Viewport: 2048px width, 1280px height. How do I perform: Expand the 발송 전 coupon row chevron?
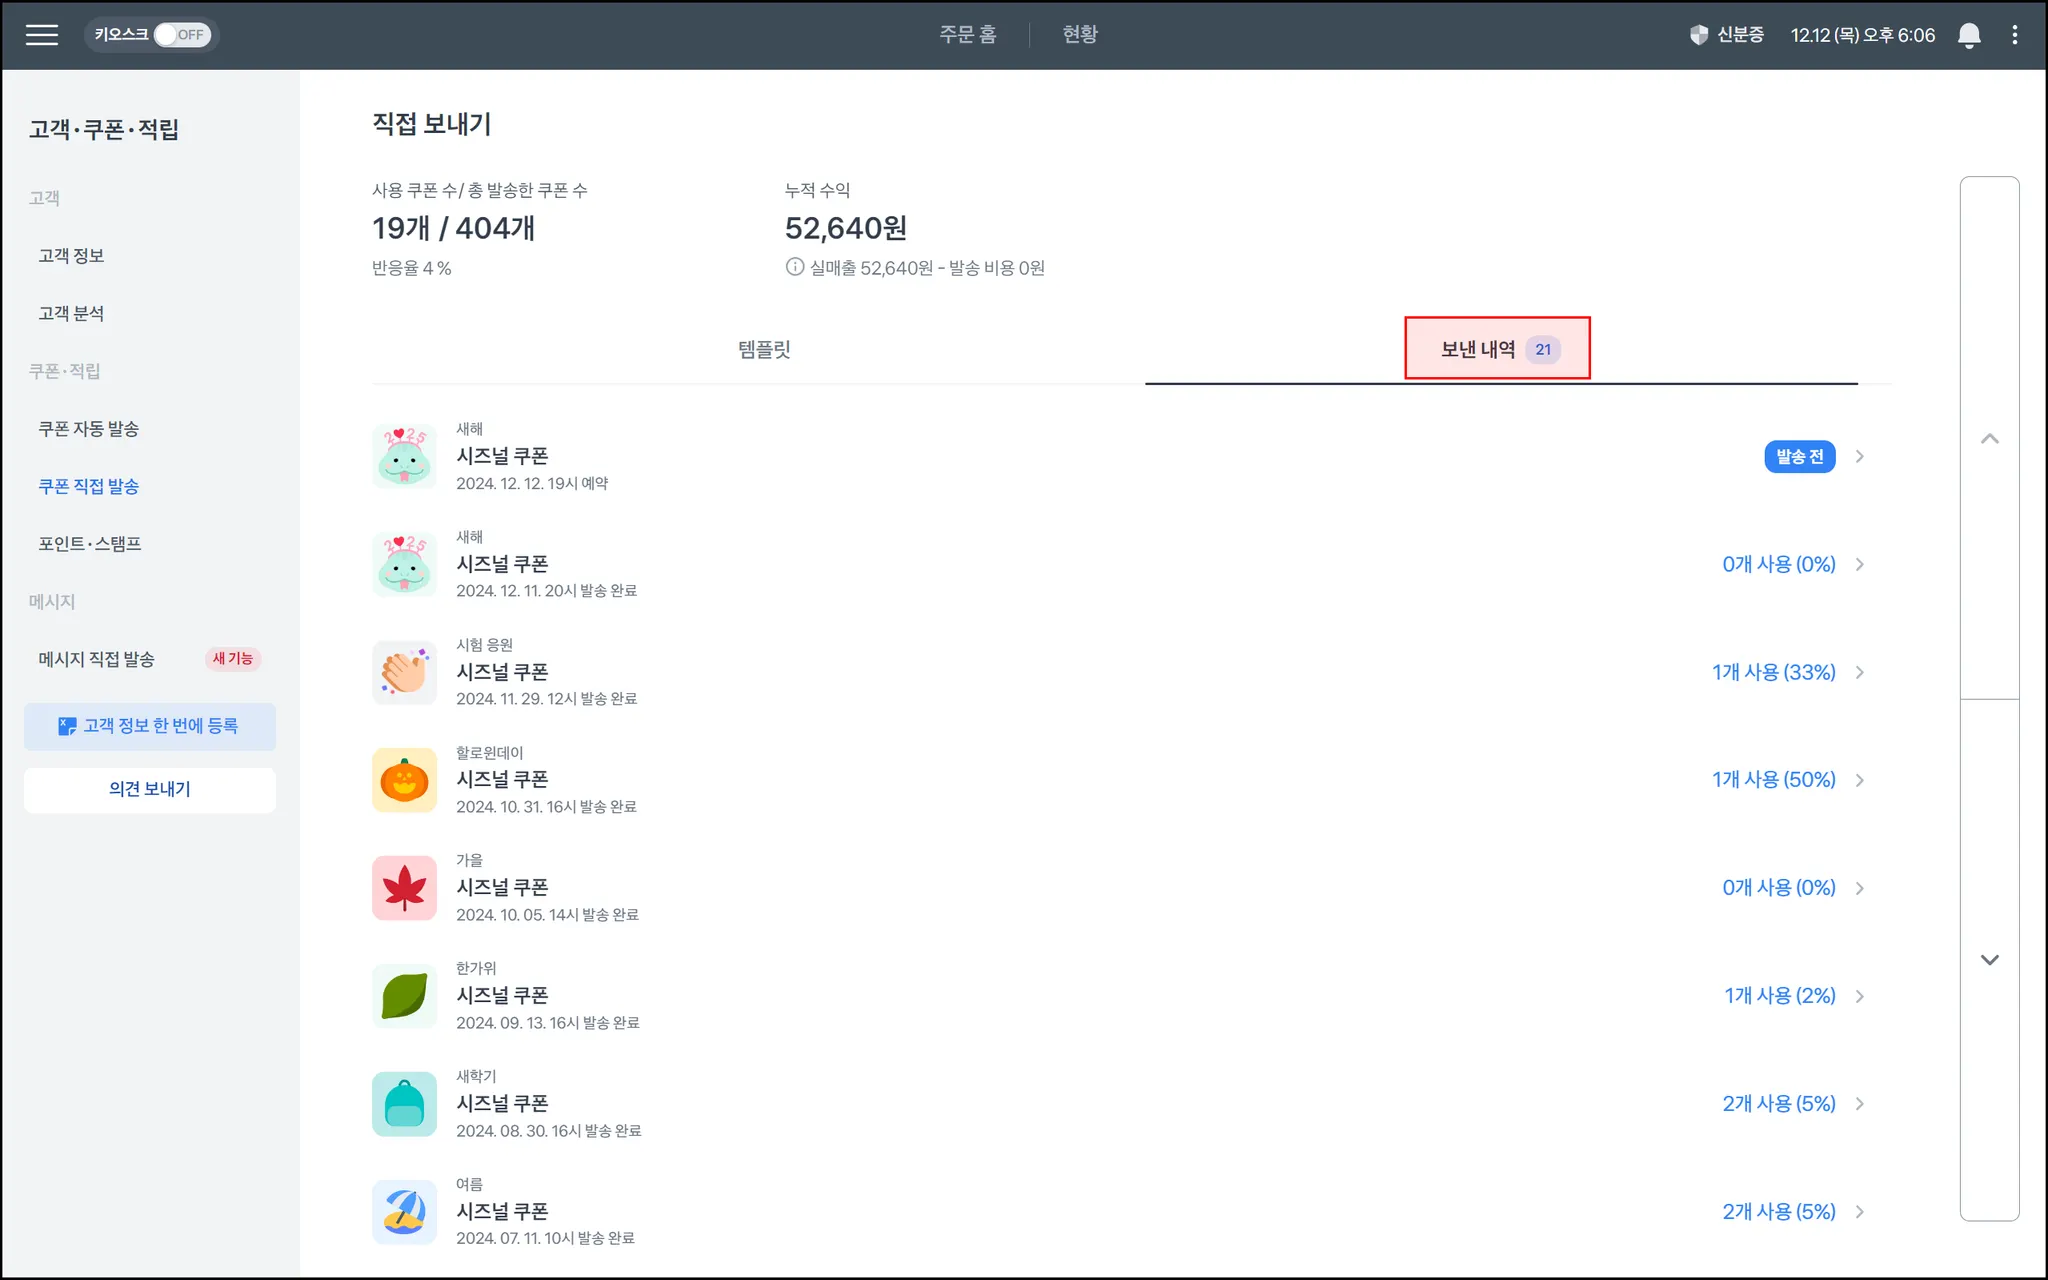tap(1860, 457)
